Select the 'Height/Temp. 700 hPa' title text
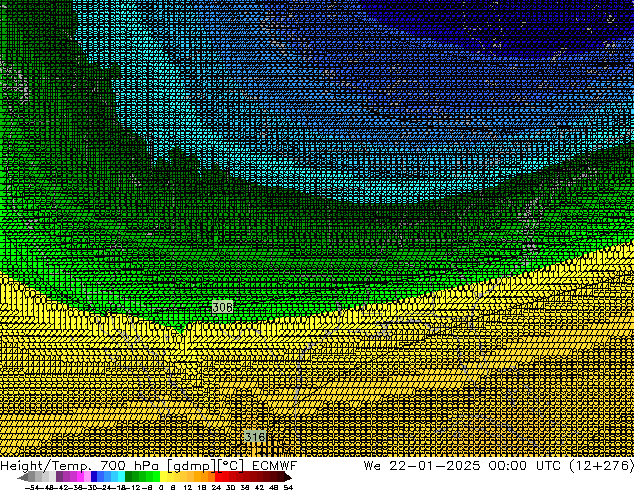 point(81,466)
